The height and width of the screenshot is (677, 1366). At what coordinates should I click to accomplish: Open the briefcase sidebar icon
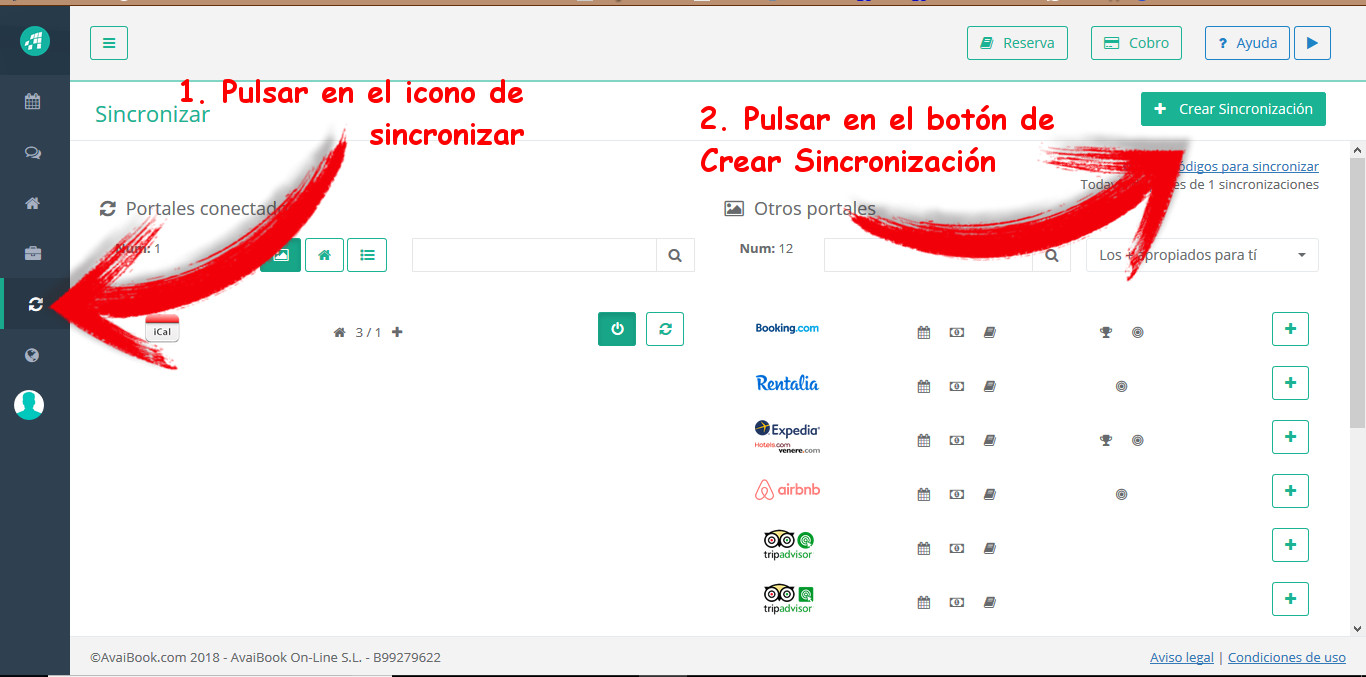[x=33, y=253]
